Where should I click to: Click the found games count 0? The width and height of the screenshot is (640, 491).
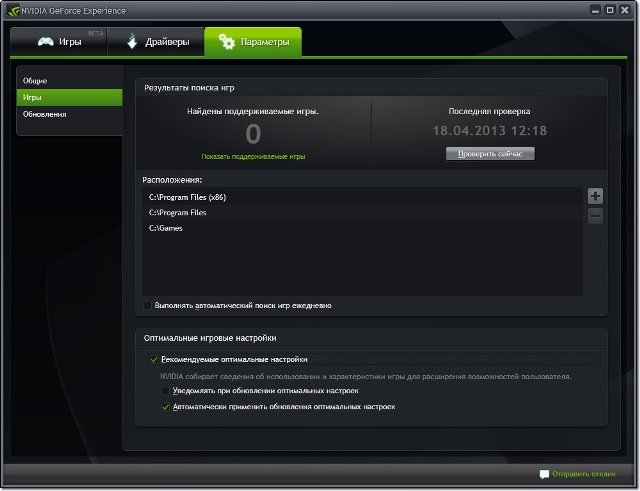tap(253, 134)
